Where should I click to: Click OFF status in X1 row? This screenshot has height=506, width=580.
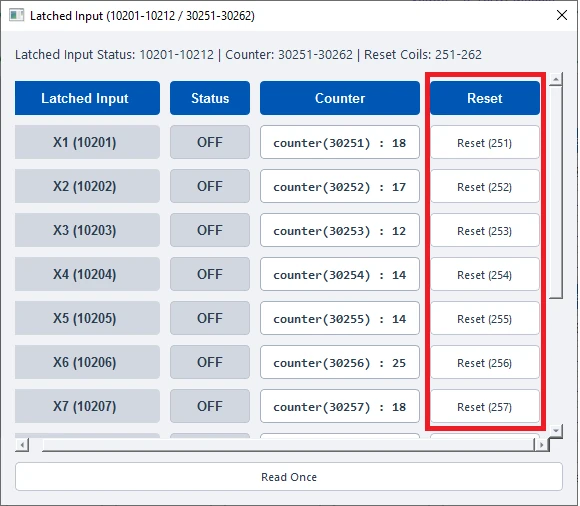[210, 142]
